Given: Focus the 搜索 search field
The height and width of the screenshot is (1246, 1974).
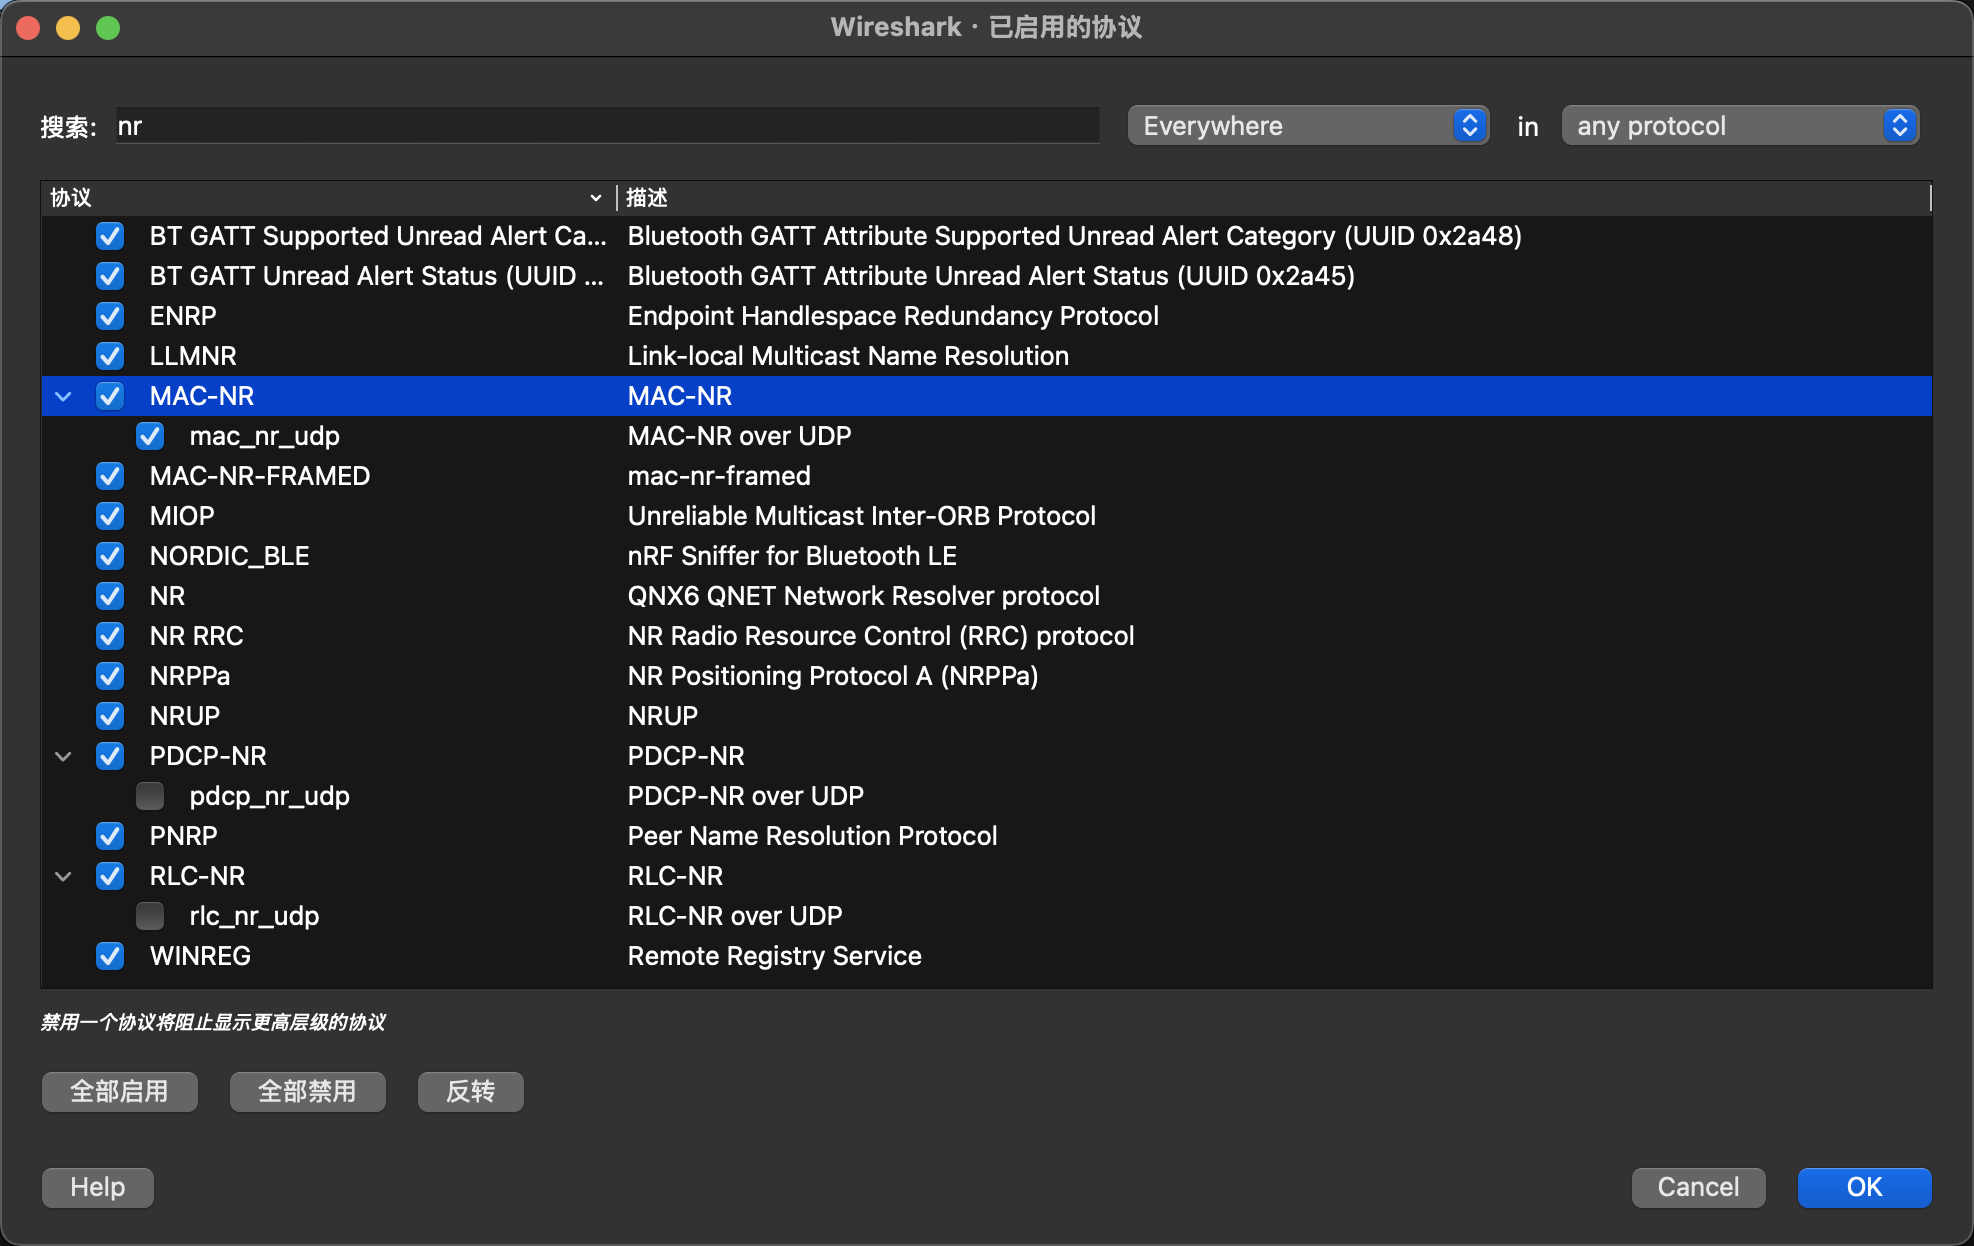Looking at the screenshot, I should coord(608,126).
